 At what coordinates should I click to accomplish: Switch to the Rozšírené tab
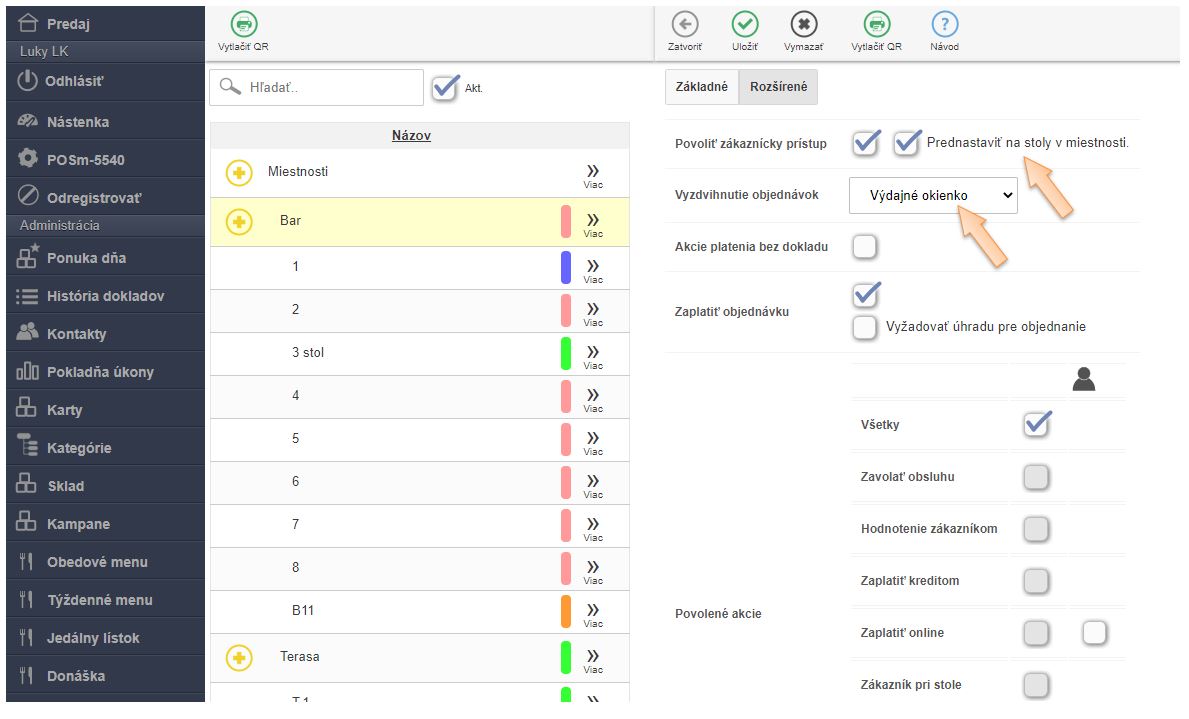[x=778, y=88]
